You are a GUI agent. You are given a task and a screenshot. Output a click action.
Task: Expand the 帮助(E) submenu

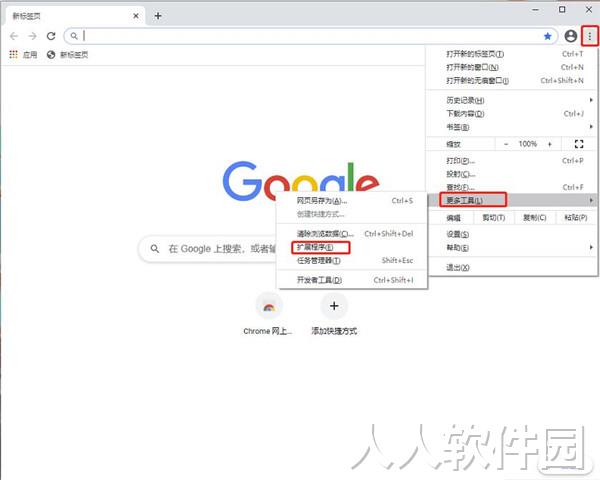512,248
